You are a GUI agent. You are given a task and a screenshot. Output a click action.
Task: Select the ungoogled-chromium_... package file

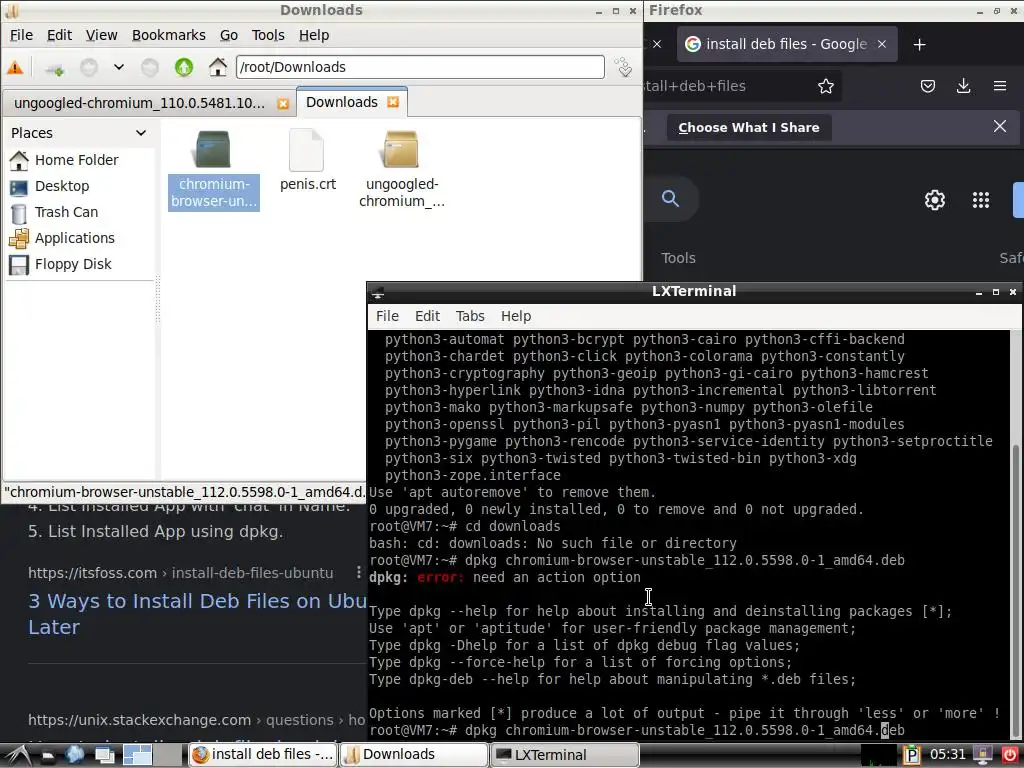point(401,170)
